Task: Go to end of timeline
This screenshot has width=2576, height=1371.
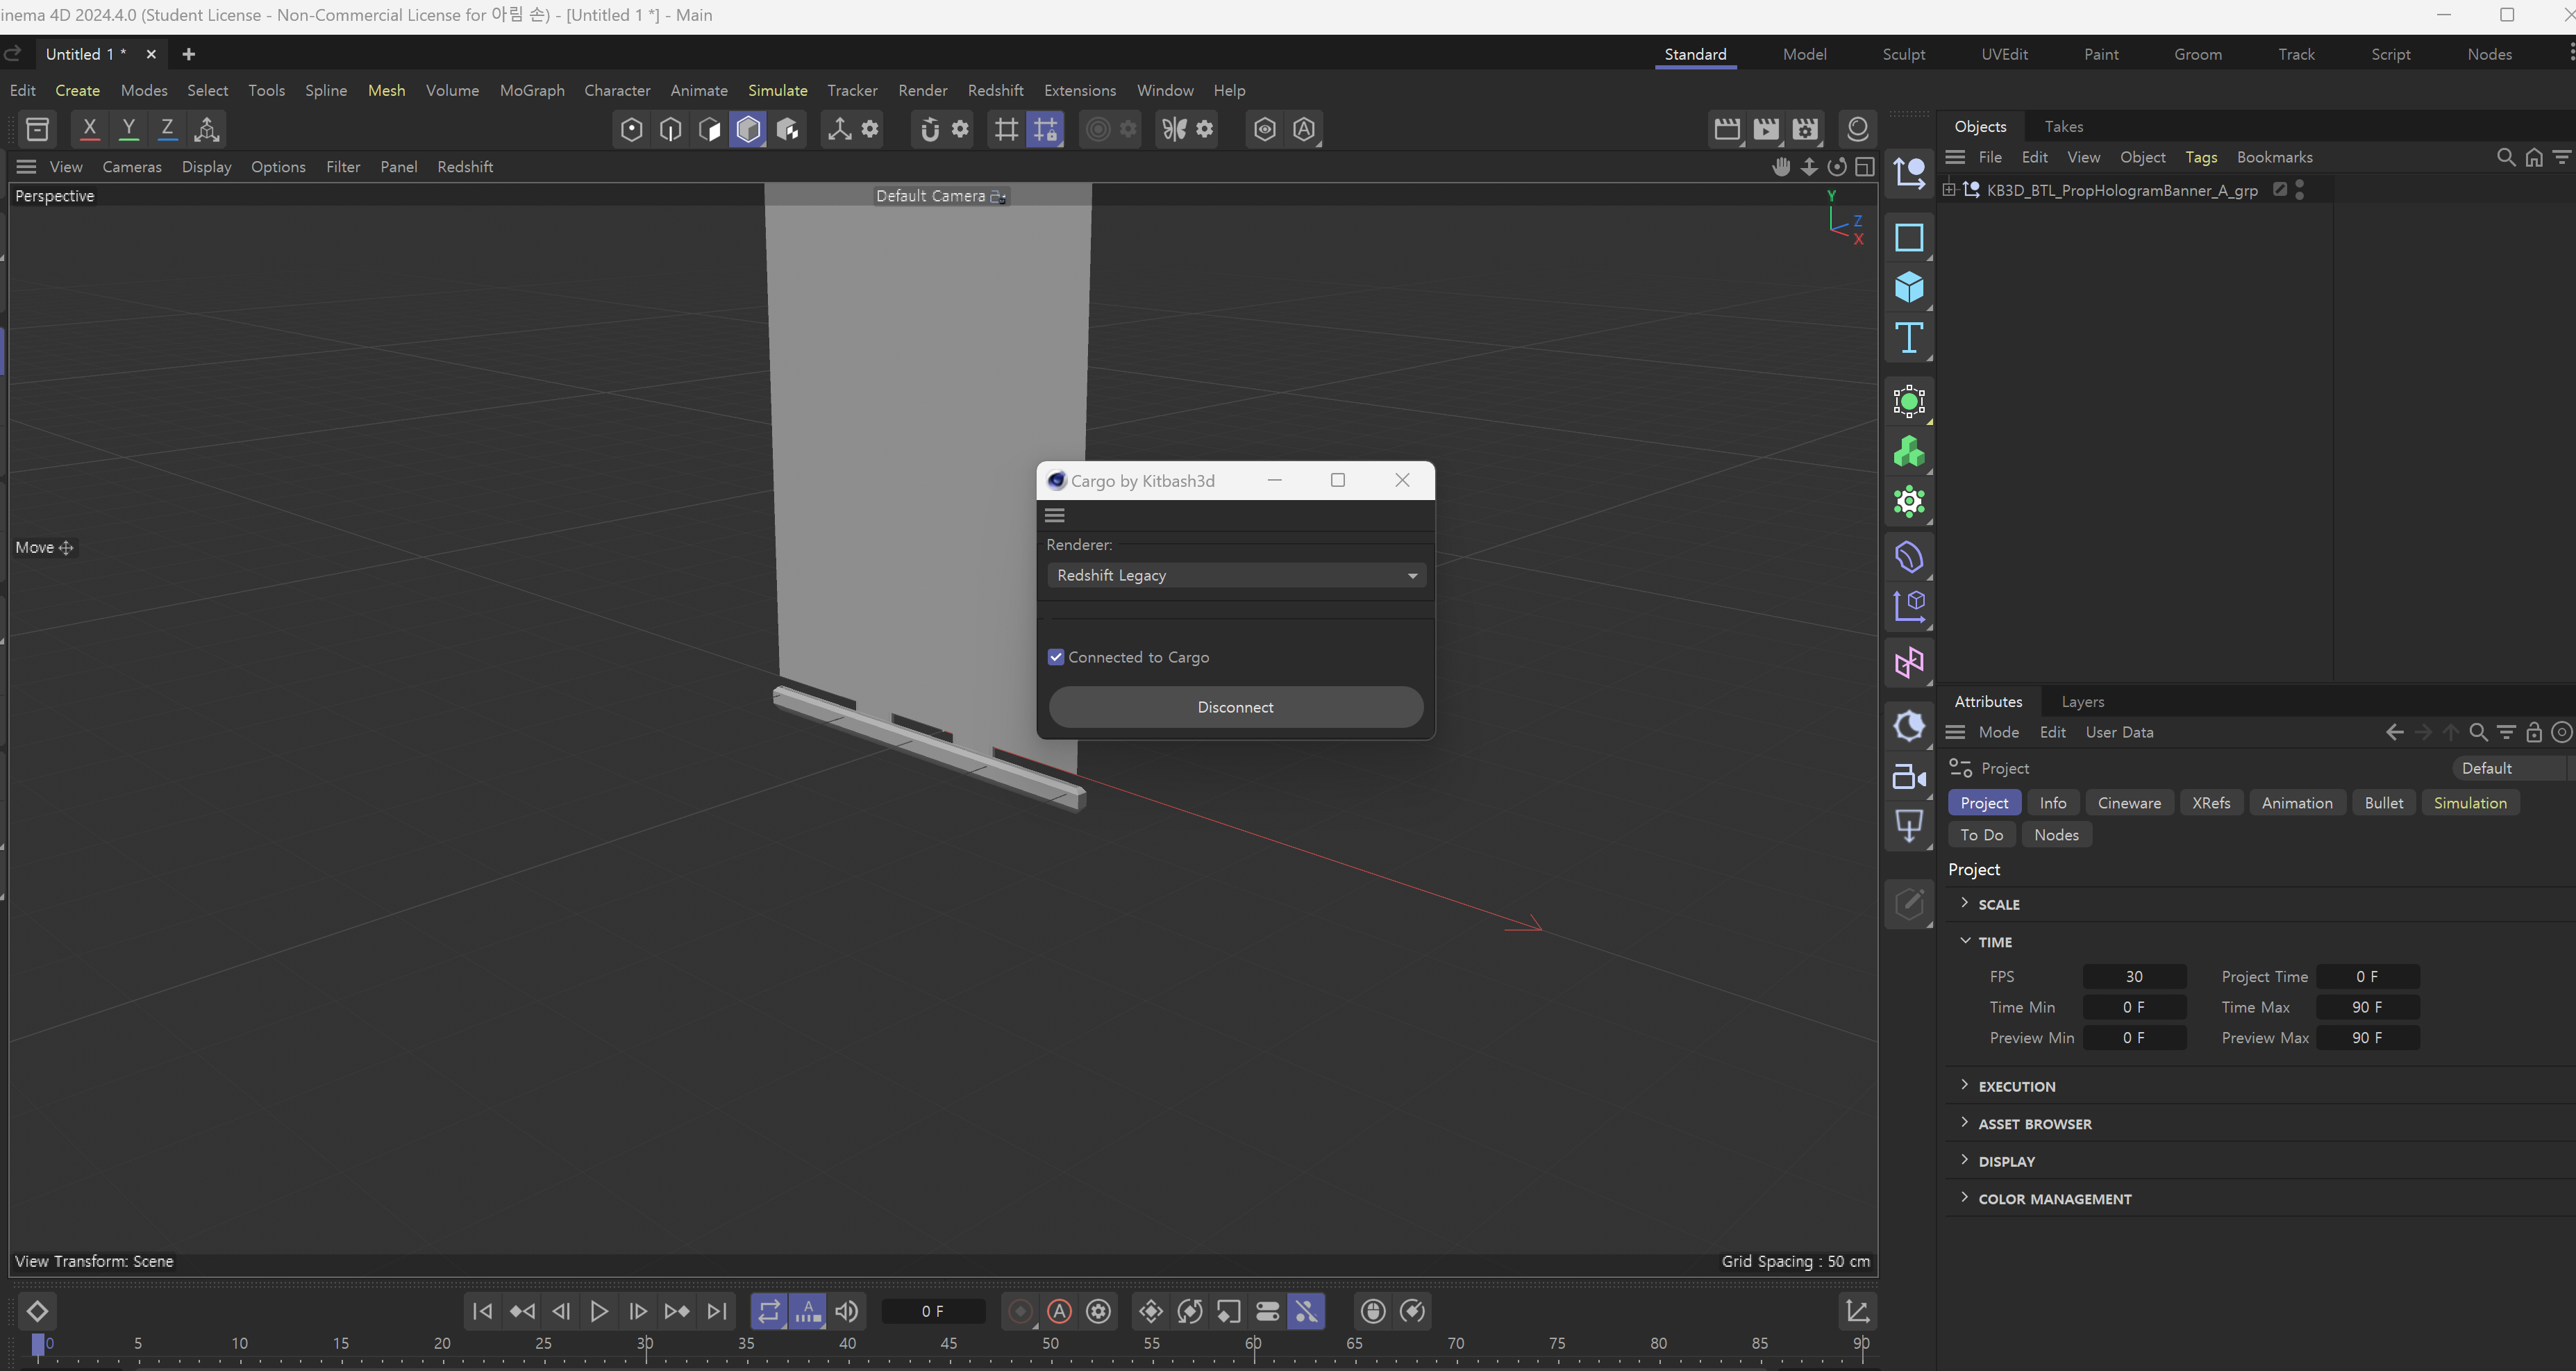Action: point(717,1311)
